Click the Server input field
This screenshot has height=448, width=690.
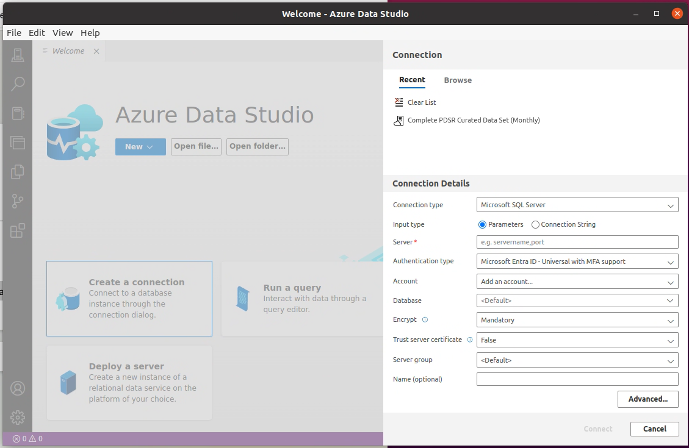577,242
